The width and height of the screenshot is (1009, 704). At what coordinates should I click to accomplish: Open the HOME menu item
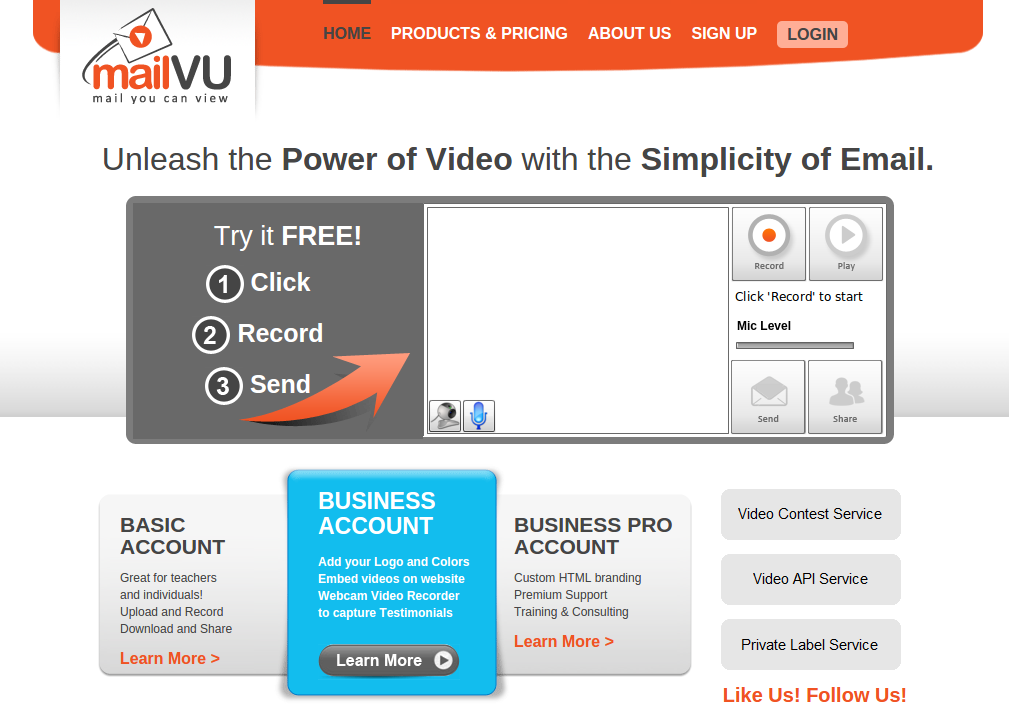coord(347,33)
